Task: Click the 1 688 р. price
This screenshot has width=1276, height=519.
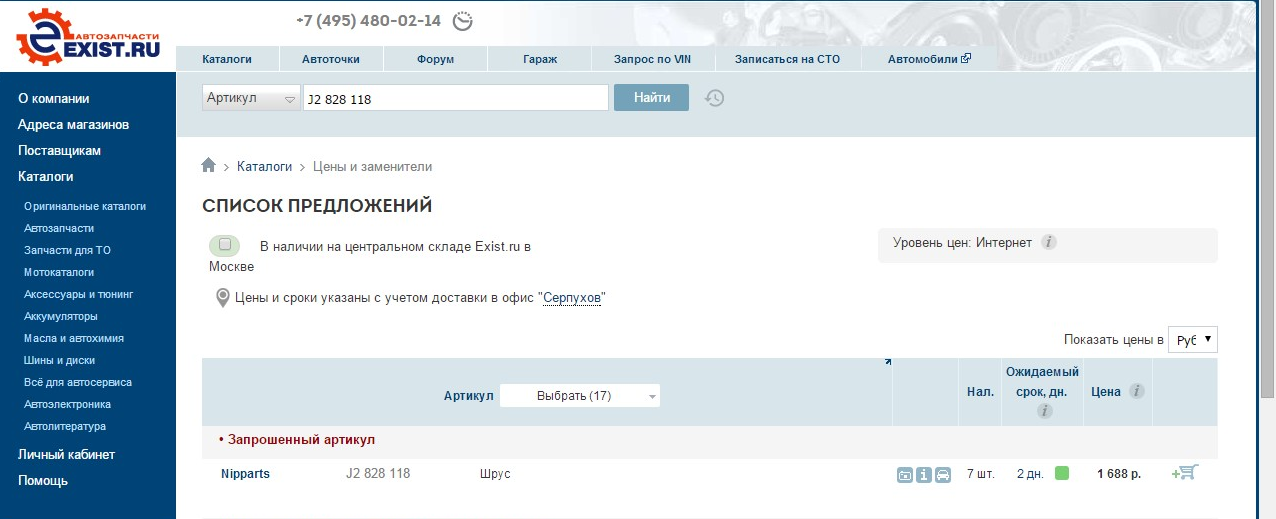Action: pyautogui.click(x=1119, y=473)
